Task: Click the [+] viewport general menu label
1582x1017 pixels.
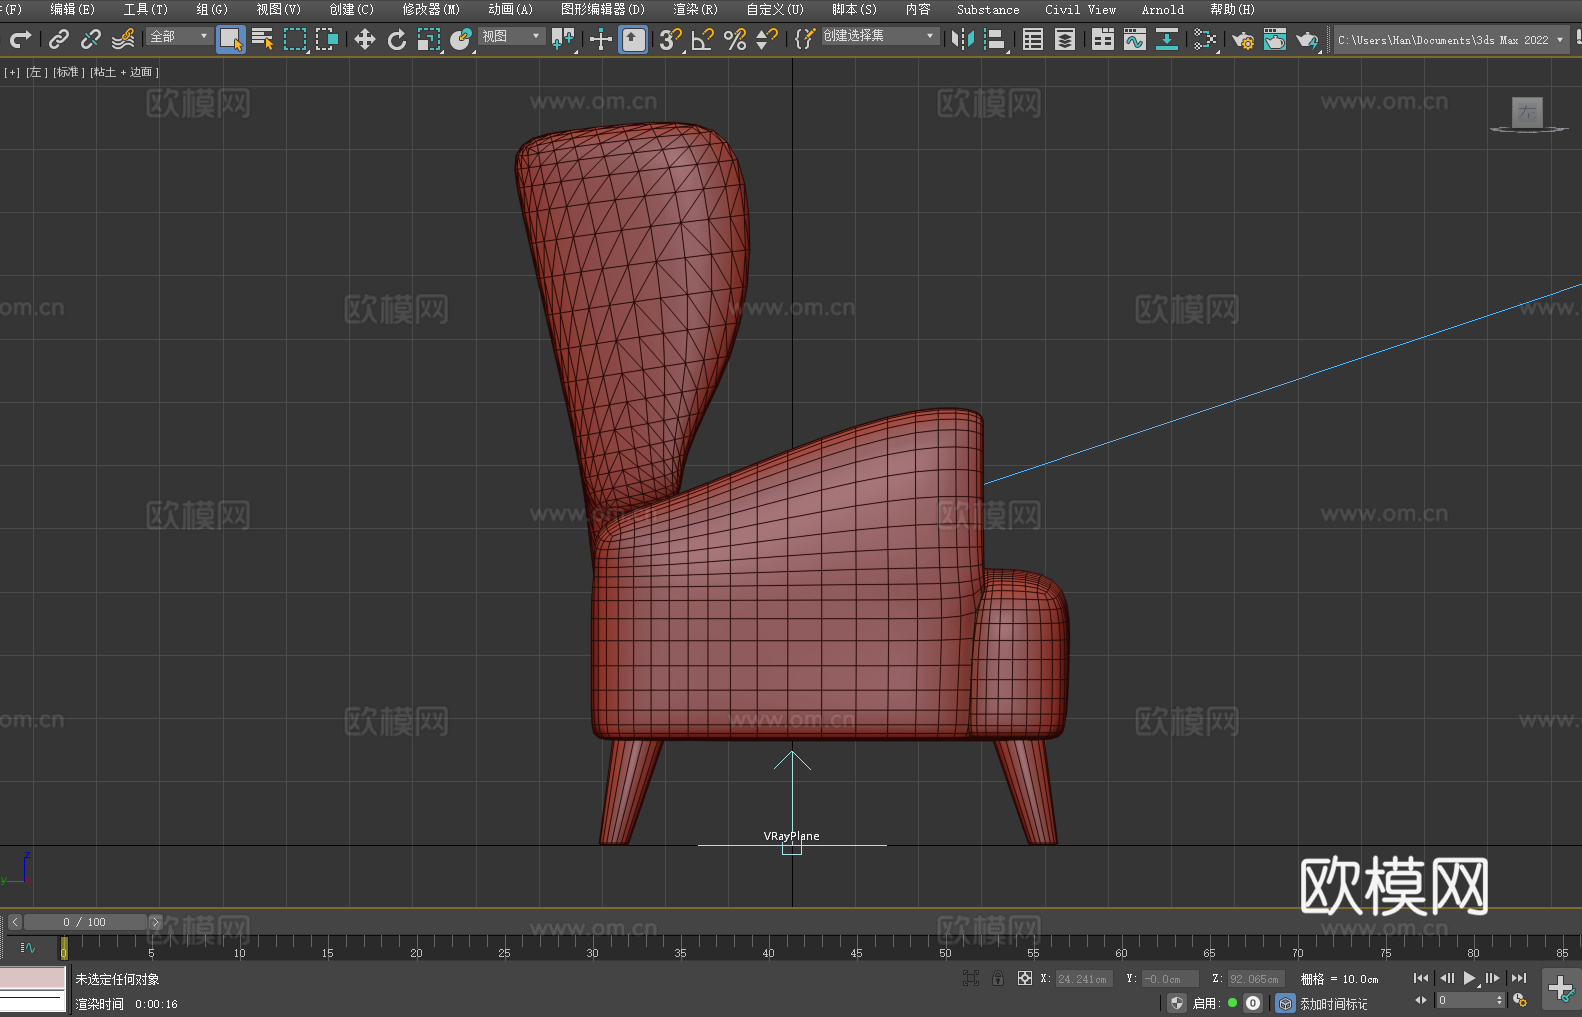Action: [12, 72]
